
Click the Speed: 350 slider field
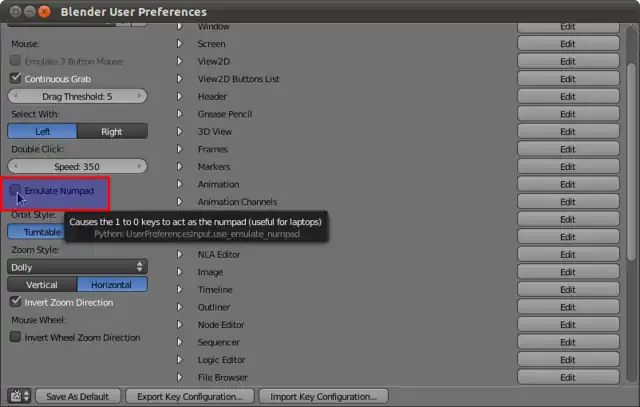click(x=78, y=167)
